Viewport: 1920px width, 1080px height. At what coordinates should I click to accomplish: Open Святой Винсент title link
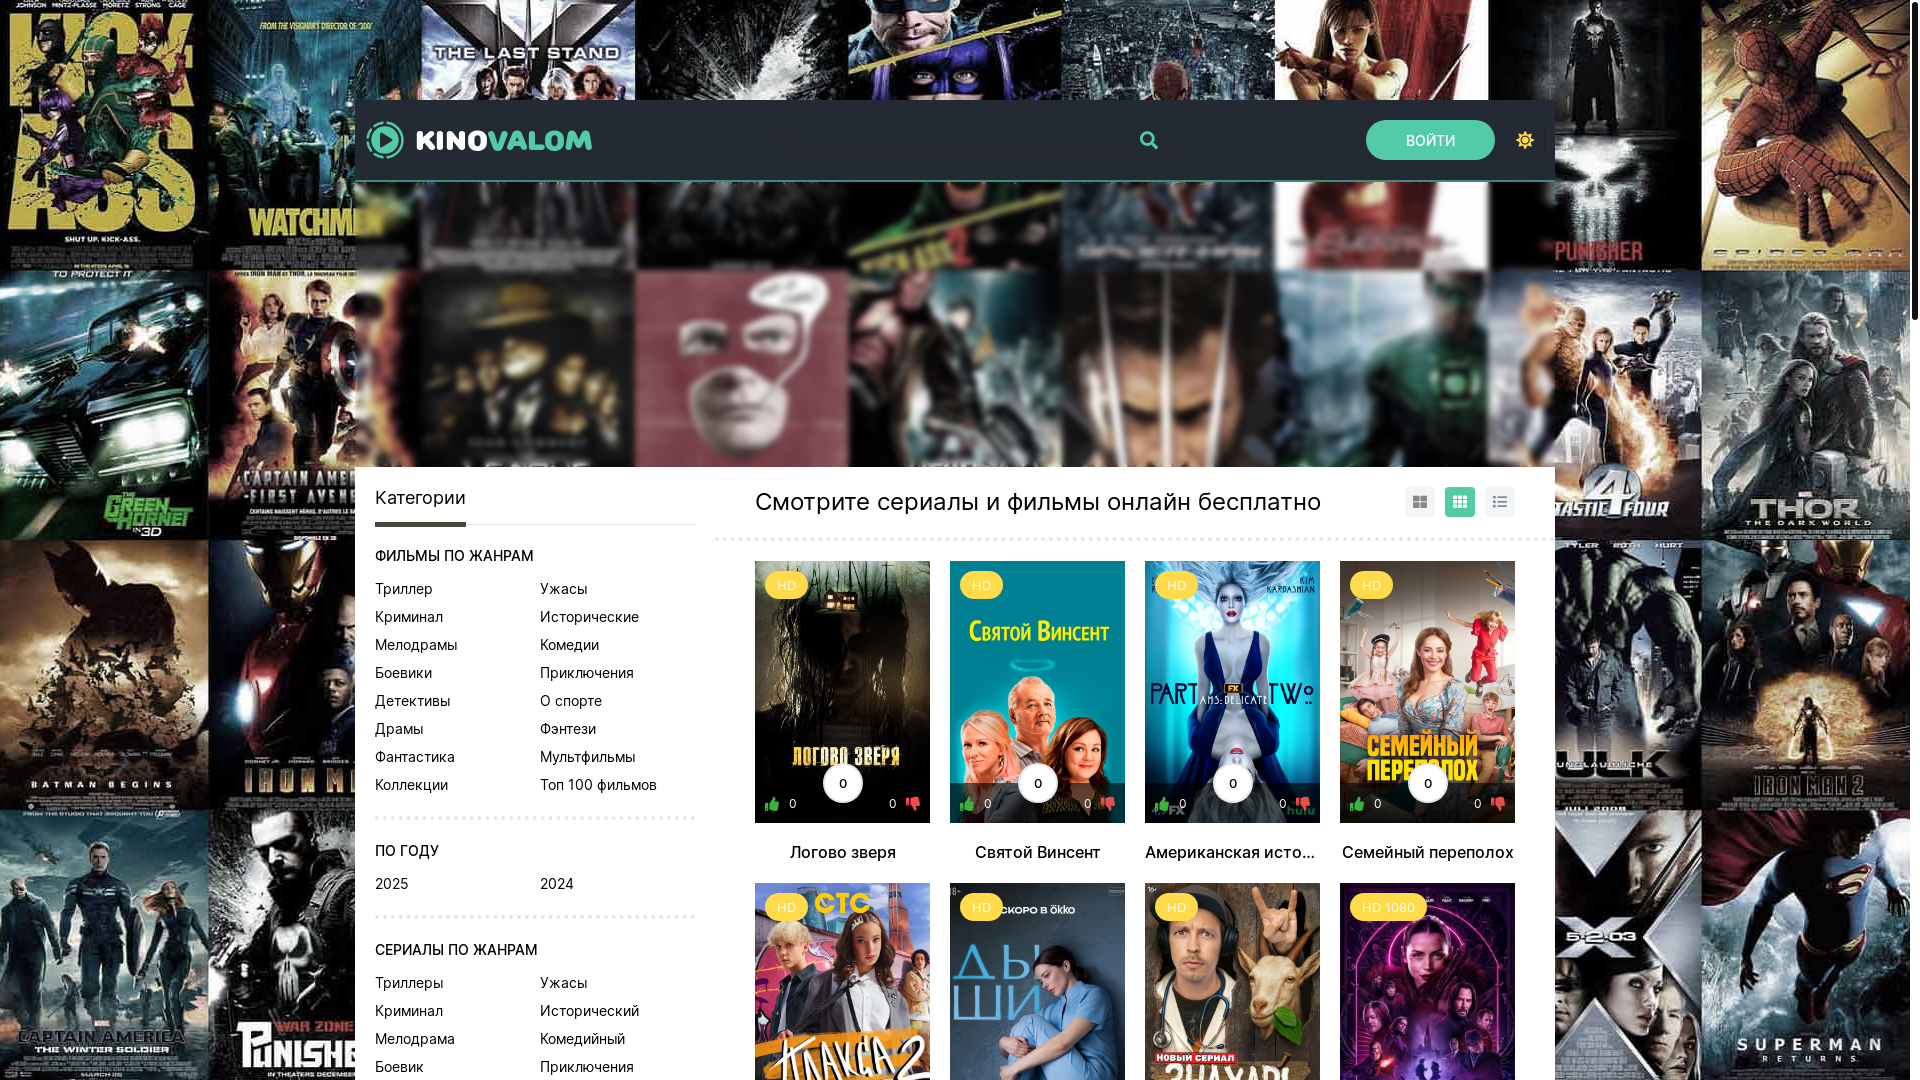(1037, 852)
